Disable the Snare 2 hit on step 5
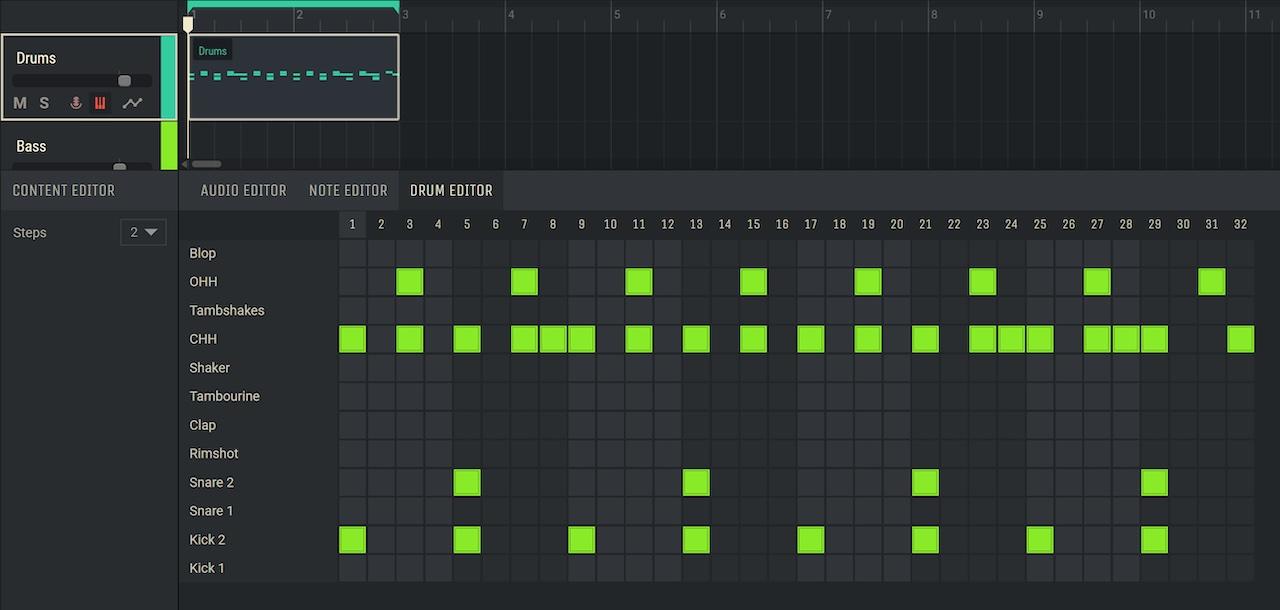 [x=467, y=482]
